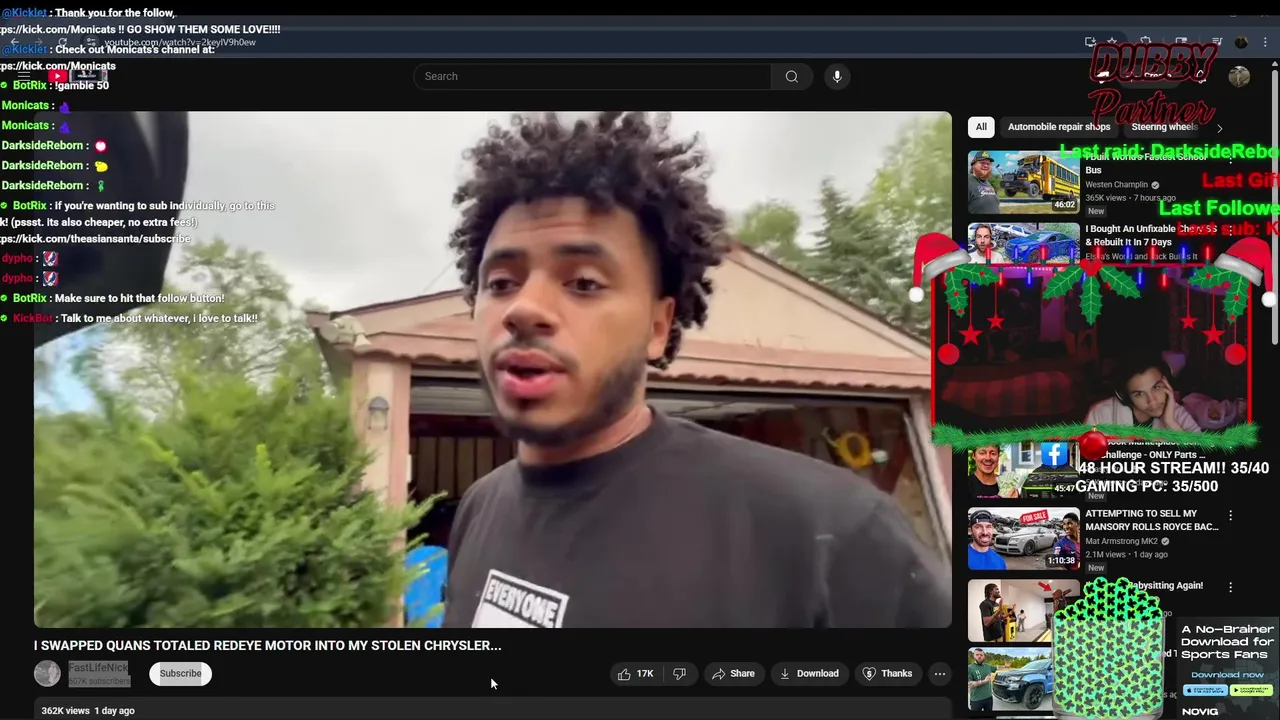Open the Facebook Marketplace challenge video thumbnail
This screenshot has width=1280, height=720.
tap(1023, 469)
